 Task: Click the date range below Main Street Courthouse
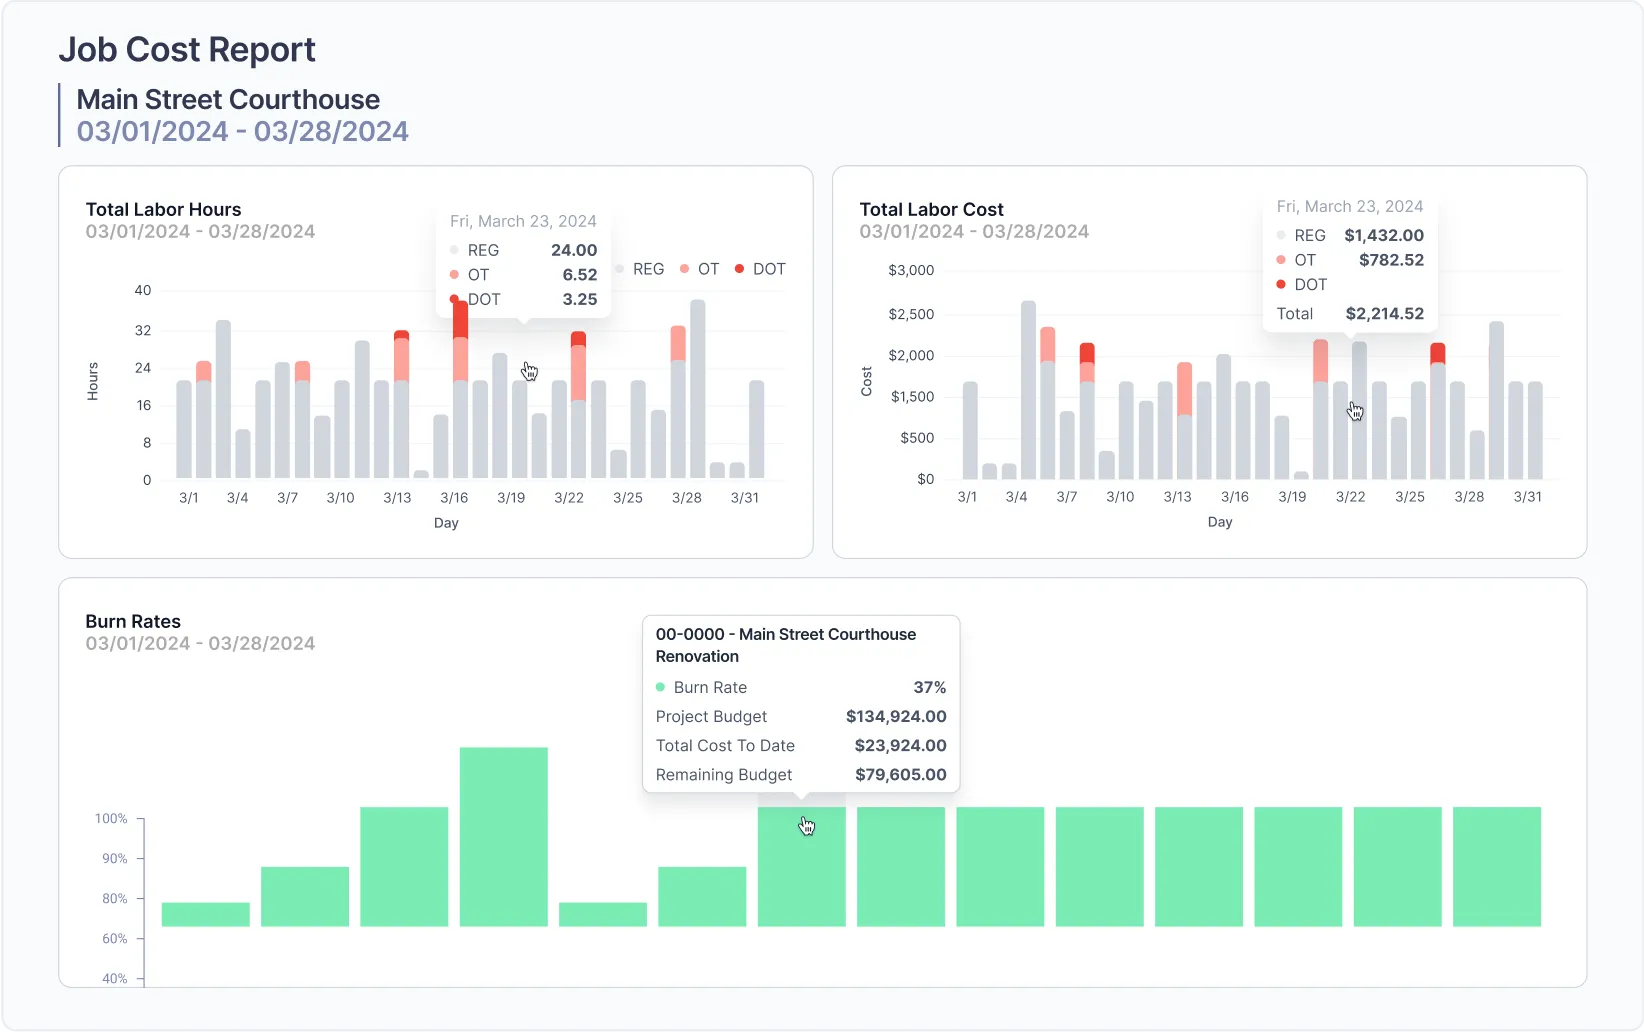click(x=243, y=131)
